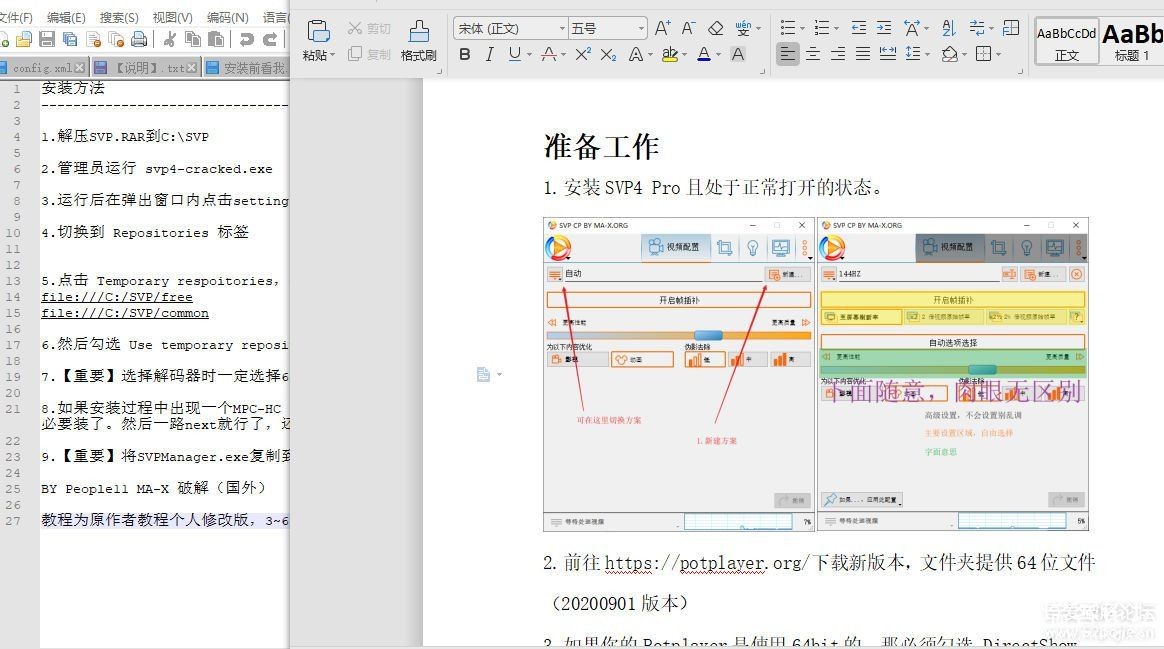Expand the line spacing dropdown arrow
The width and height of the screenshot is (1164, 649).
point(928,54)
